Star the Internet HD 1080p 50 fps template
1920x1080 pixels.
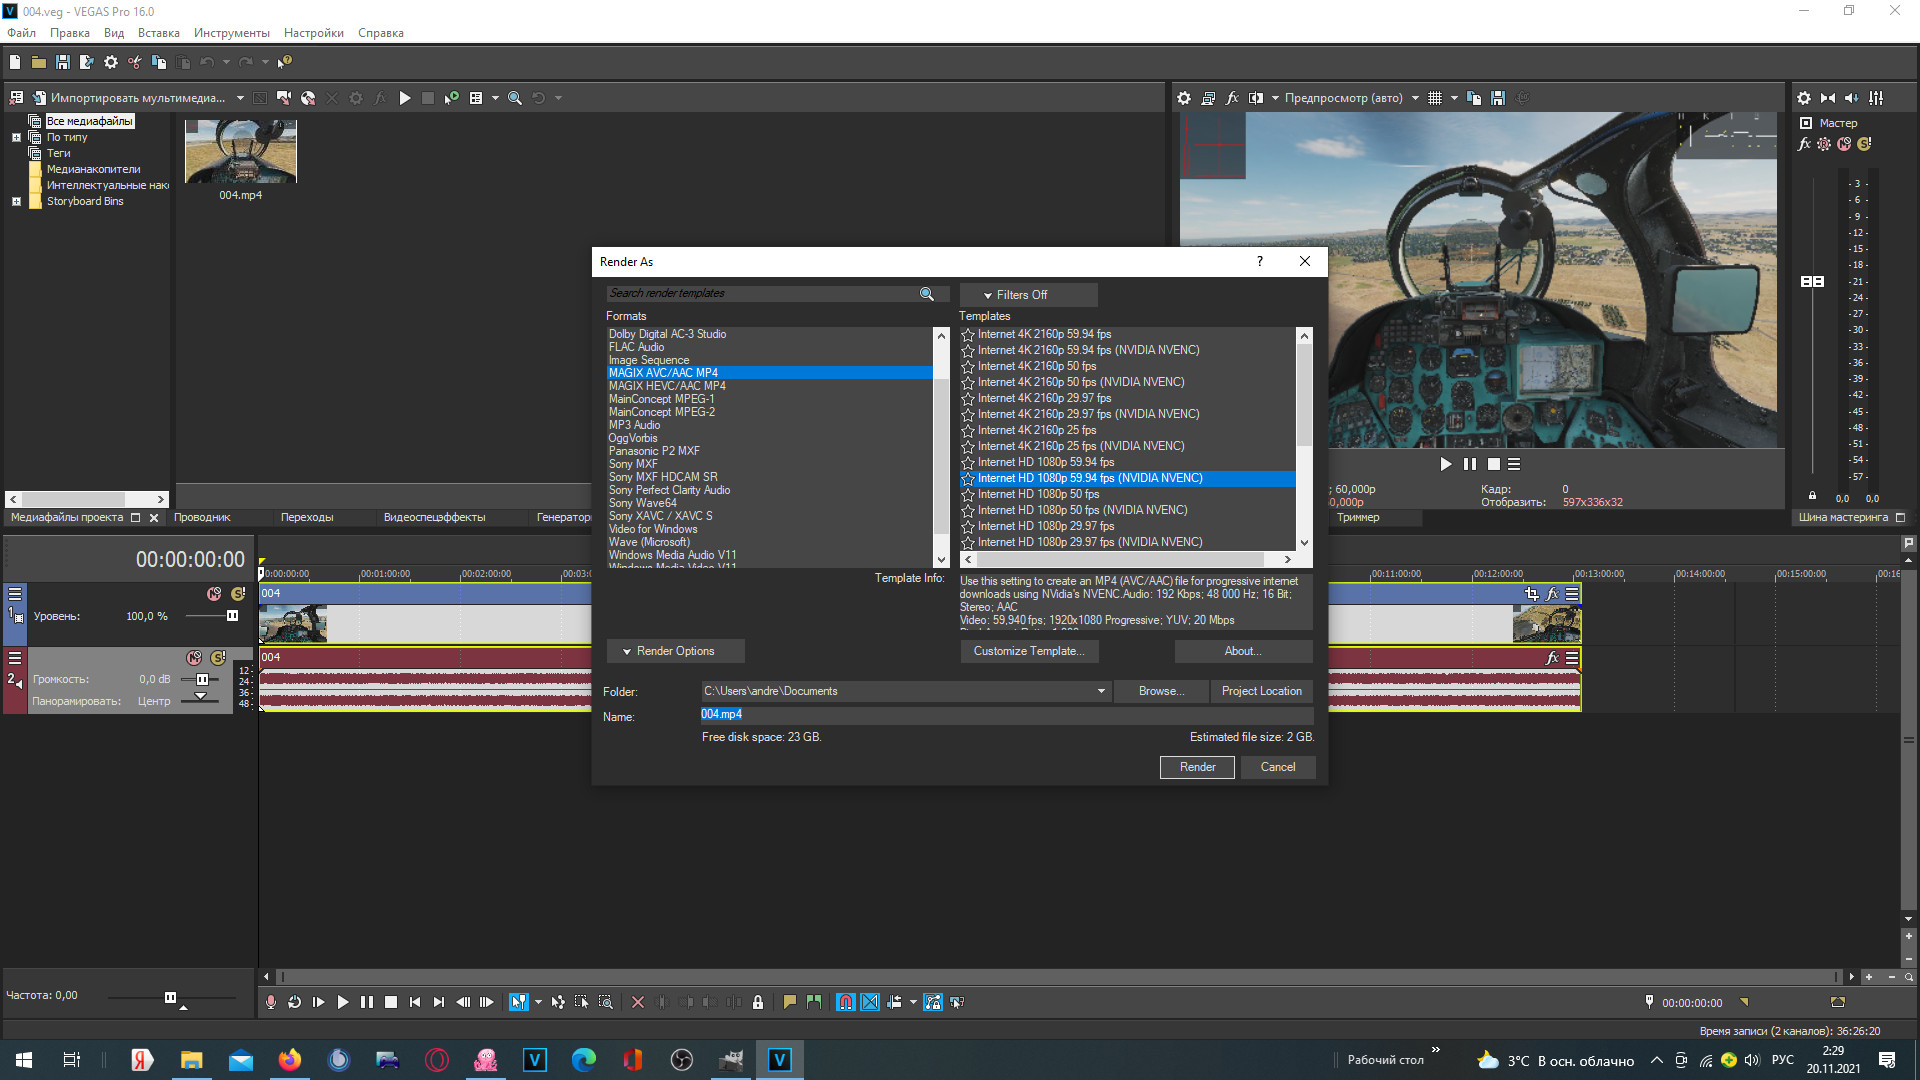[x=968, y=494]
